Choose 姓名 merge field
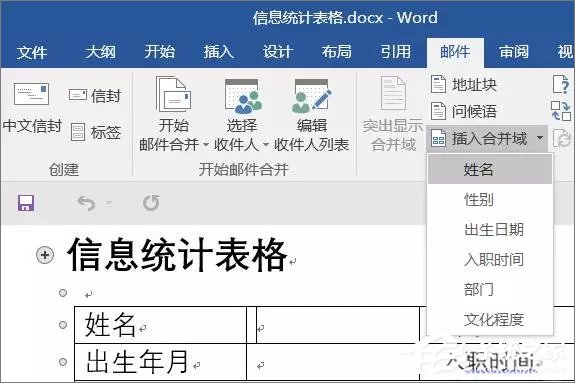The image size is (575, 383). pos(490,169)
